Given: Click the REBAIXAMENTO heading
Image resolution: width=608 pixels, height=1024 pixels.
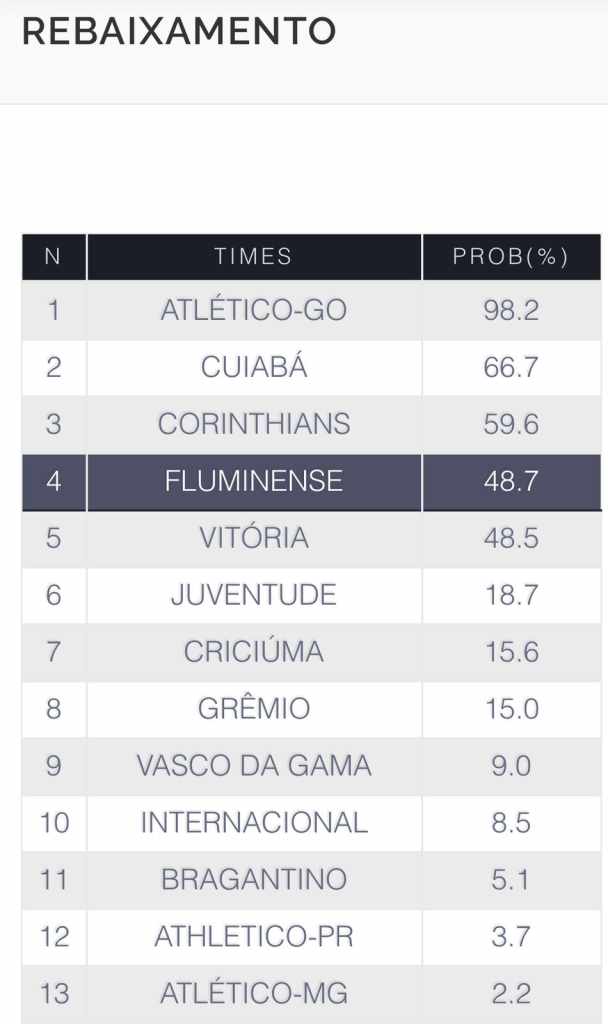Looking at the screenshot, I should (179, 31).
